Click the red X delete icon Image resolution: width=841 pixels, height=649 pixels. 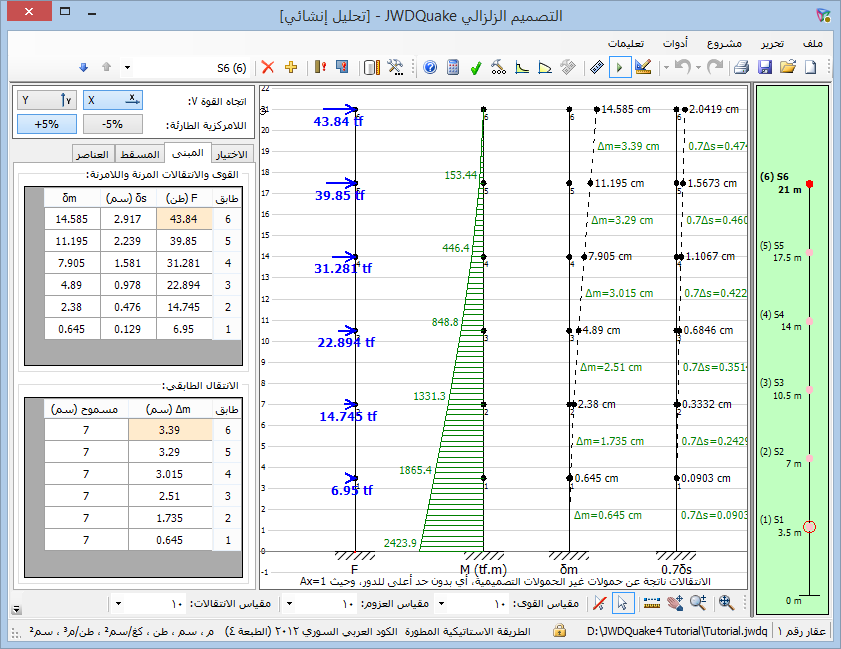(x=267, y=68)
